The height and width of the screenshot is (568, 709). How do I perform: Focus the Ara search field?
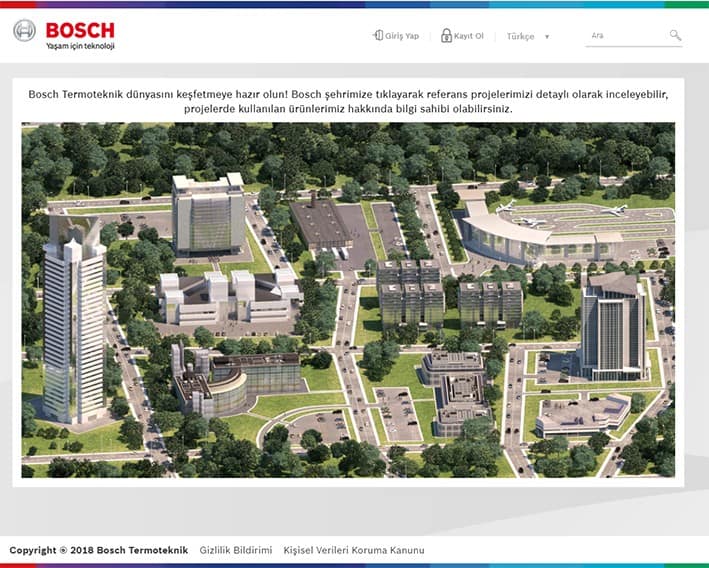tap(625, 36)
